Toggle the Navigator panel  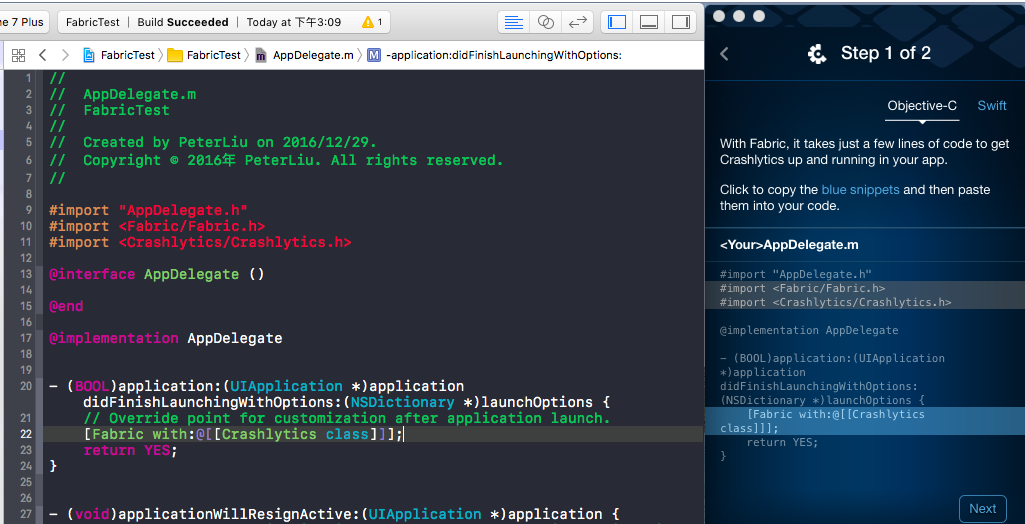[x=618, y=22]
